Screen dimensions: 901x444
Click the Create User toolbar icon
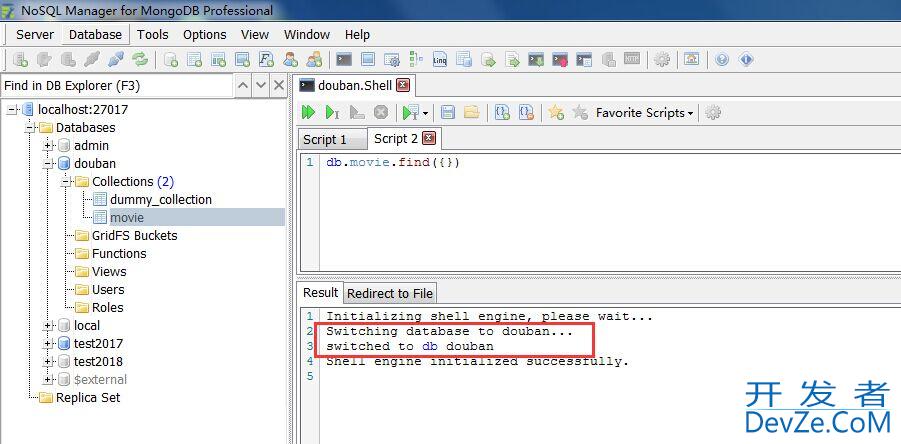[290, 59]
